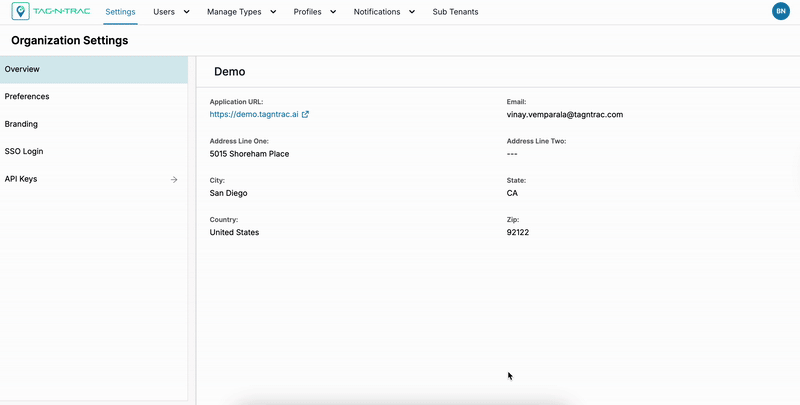Click the Demo organization heading

pos(230,72)
